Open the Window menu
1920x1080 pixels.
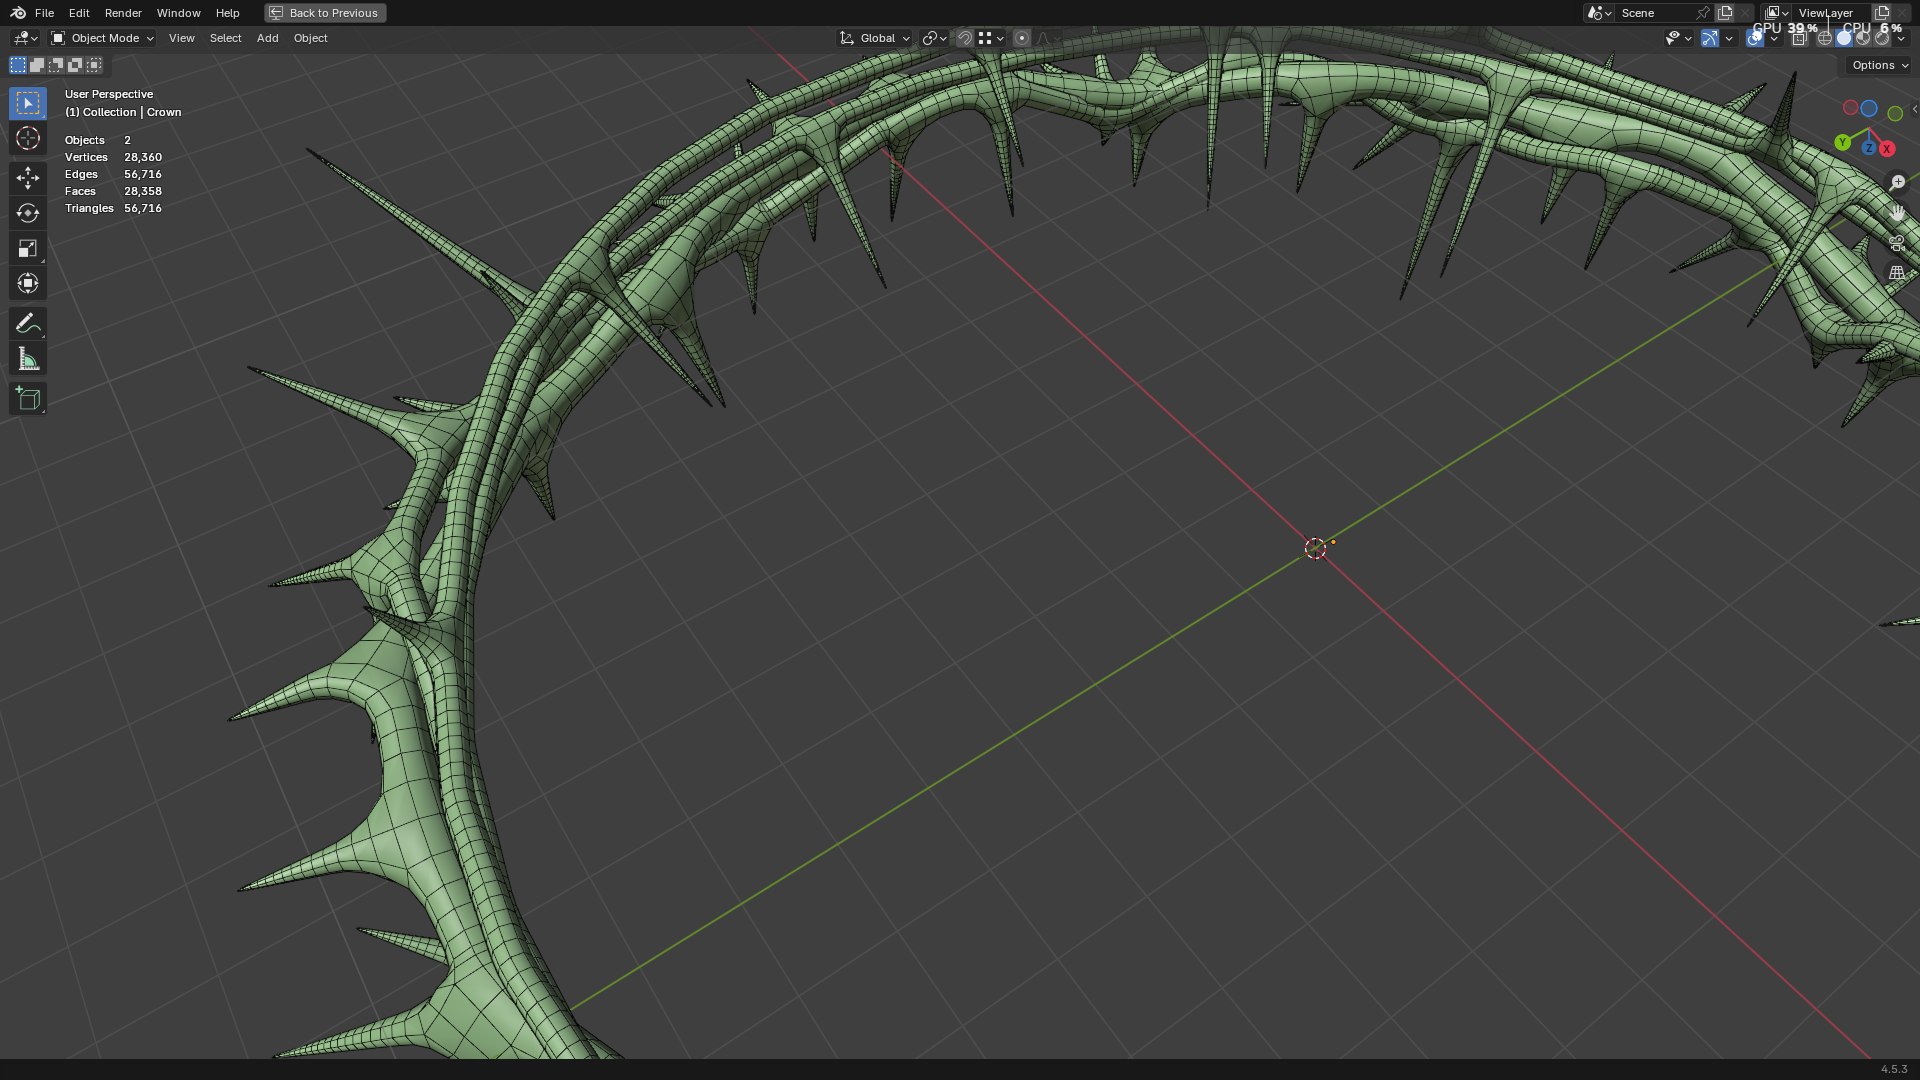178,13
